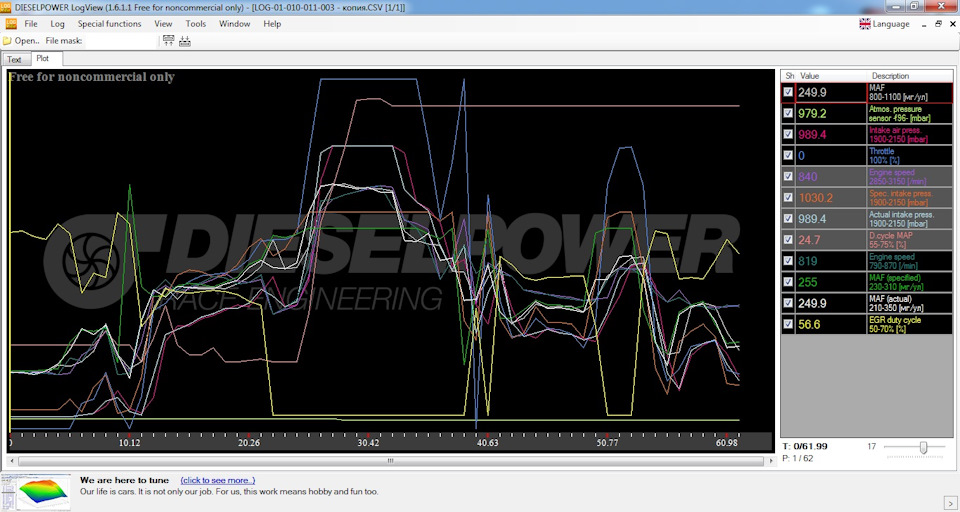The width and height of the screenshot is (960, 512).
Task: Toggle the Intake air press. checkbox
Action: [789, 134]
